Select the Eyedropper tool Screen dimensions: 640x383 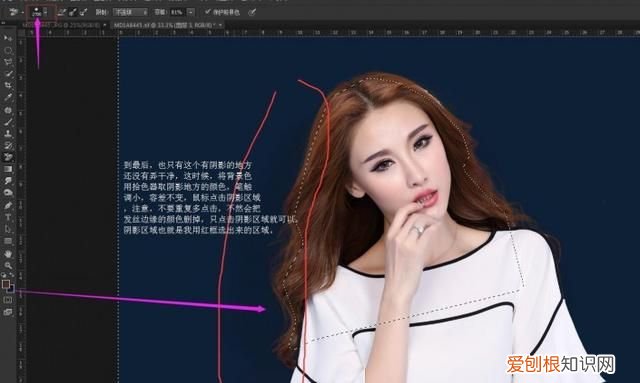tap(8, 98)
